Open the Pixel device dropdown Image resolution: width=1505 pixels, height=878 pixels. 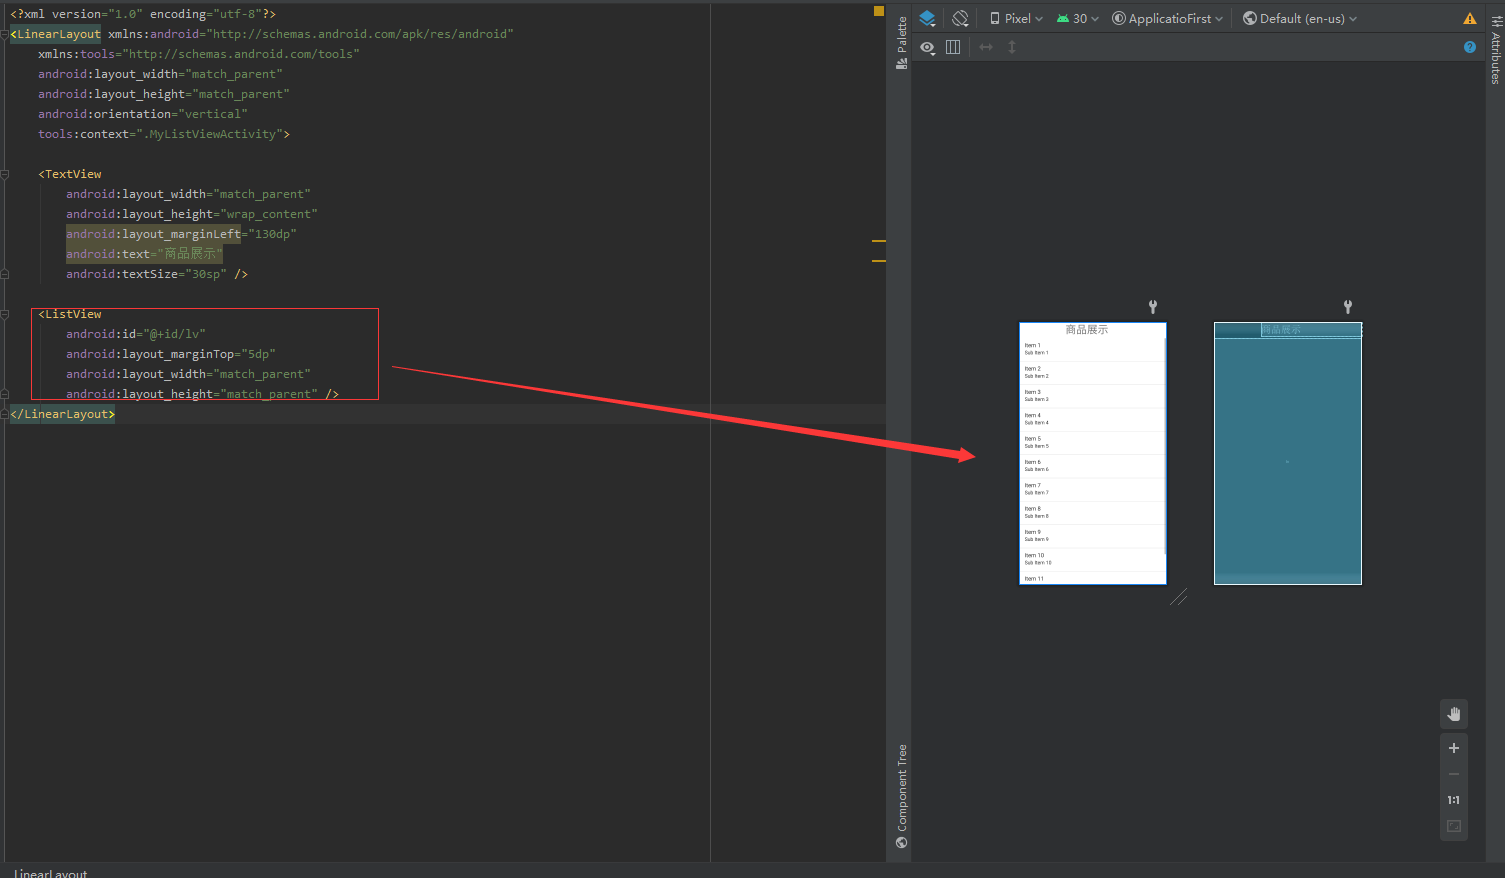coord(1016,18)
